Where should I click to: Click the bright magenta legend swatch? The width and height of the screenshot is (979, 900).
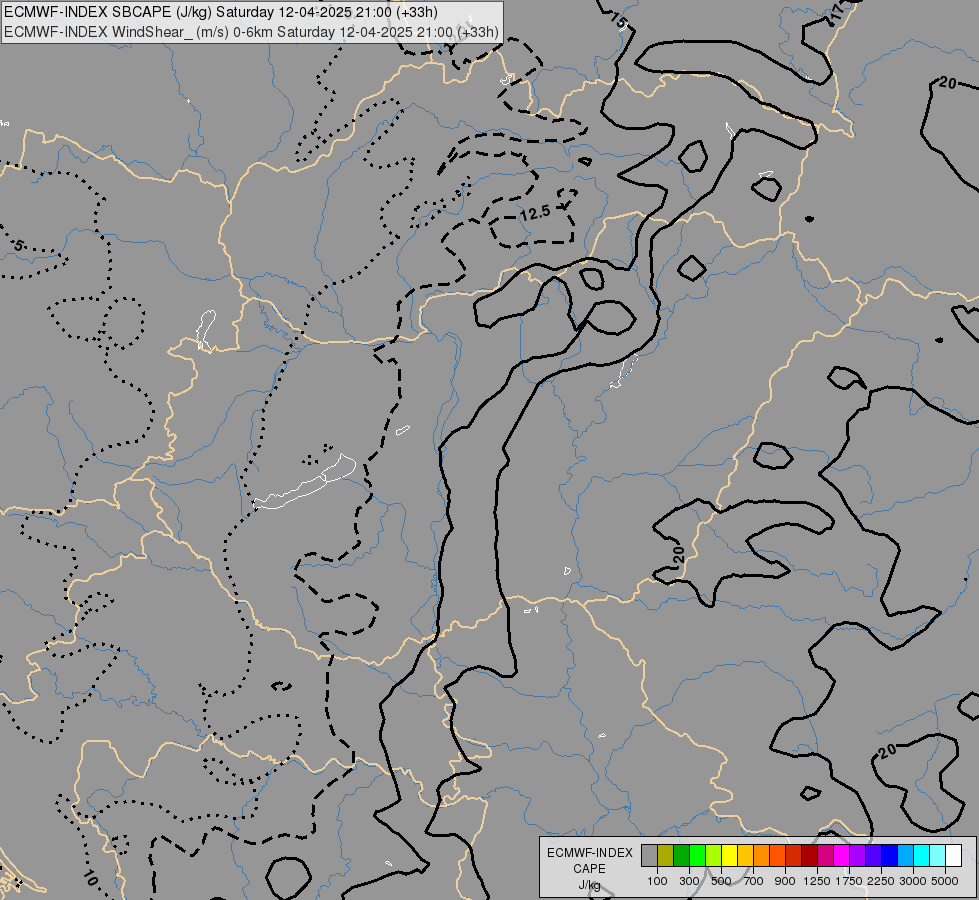842,855
